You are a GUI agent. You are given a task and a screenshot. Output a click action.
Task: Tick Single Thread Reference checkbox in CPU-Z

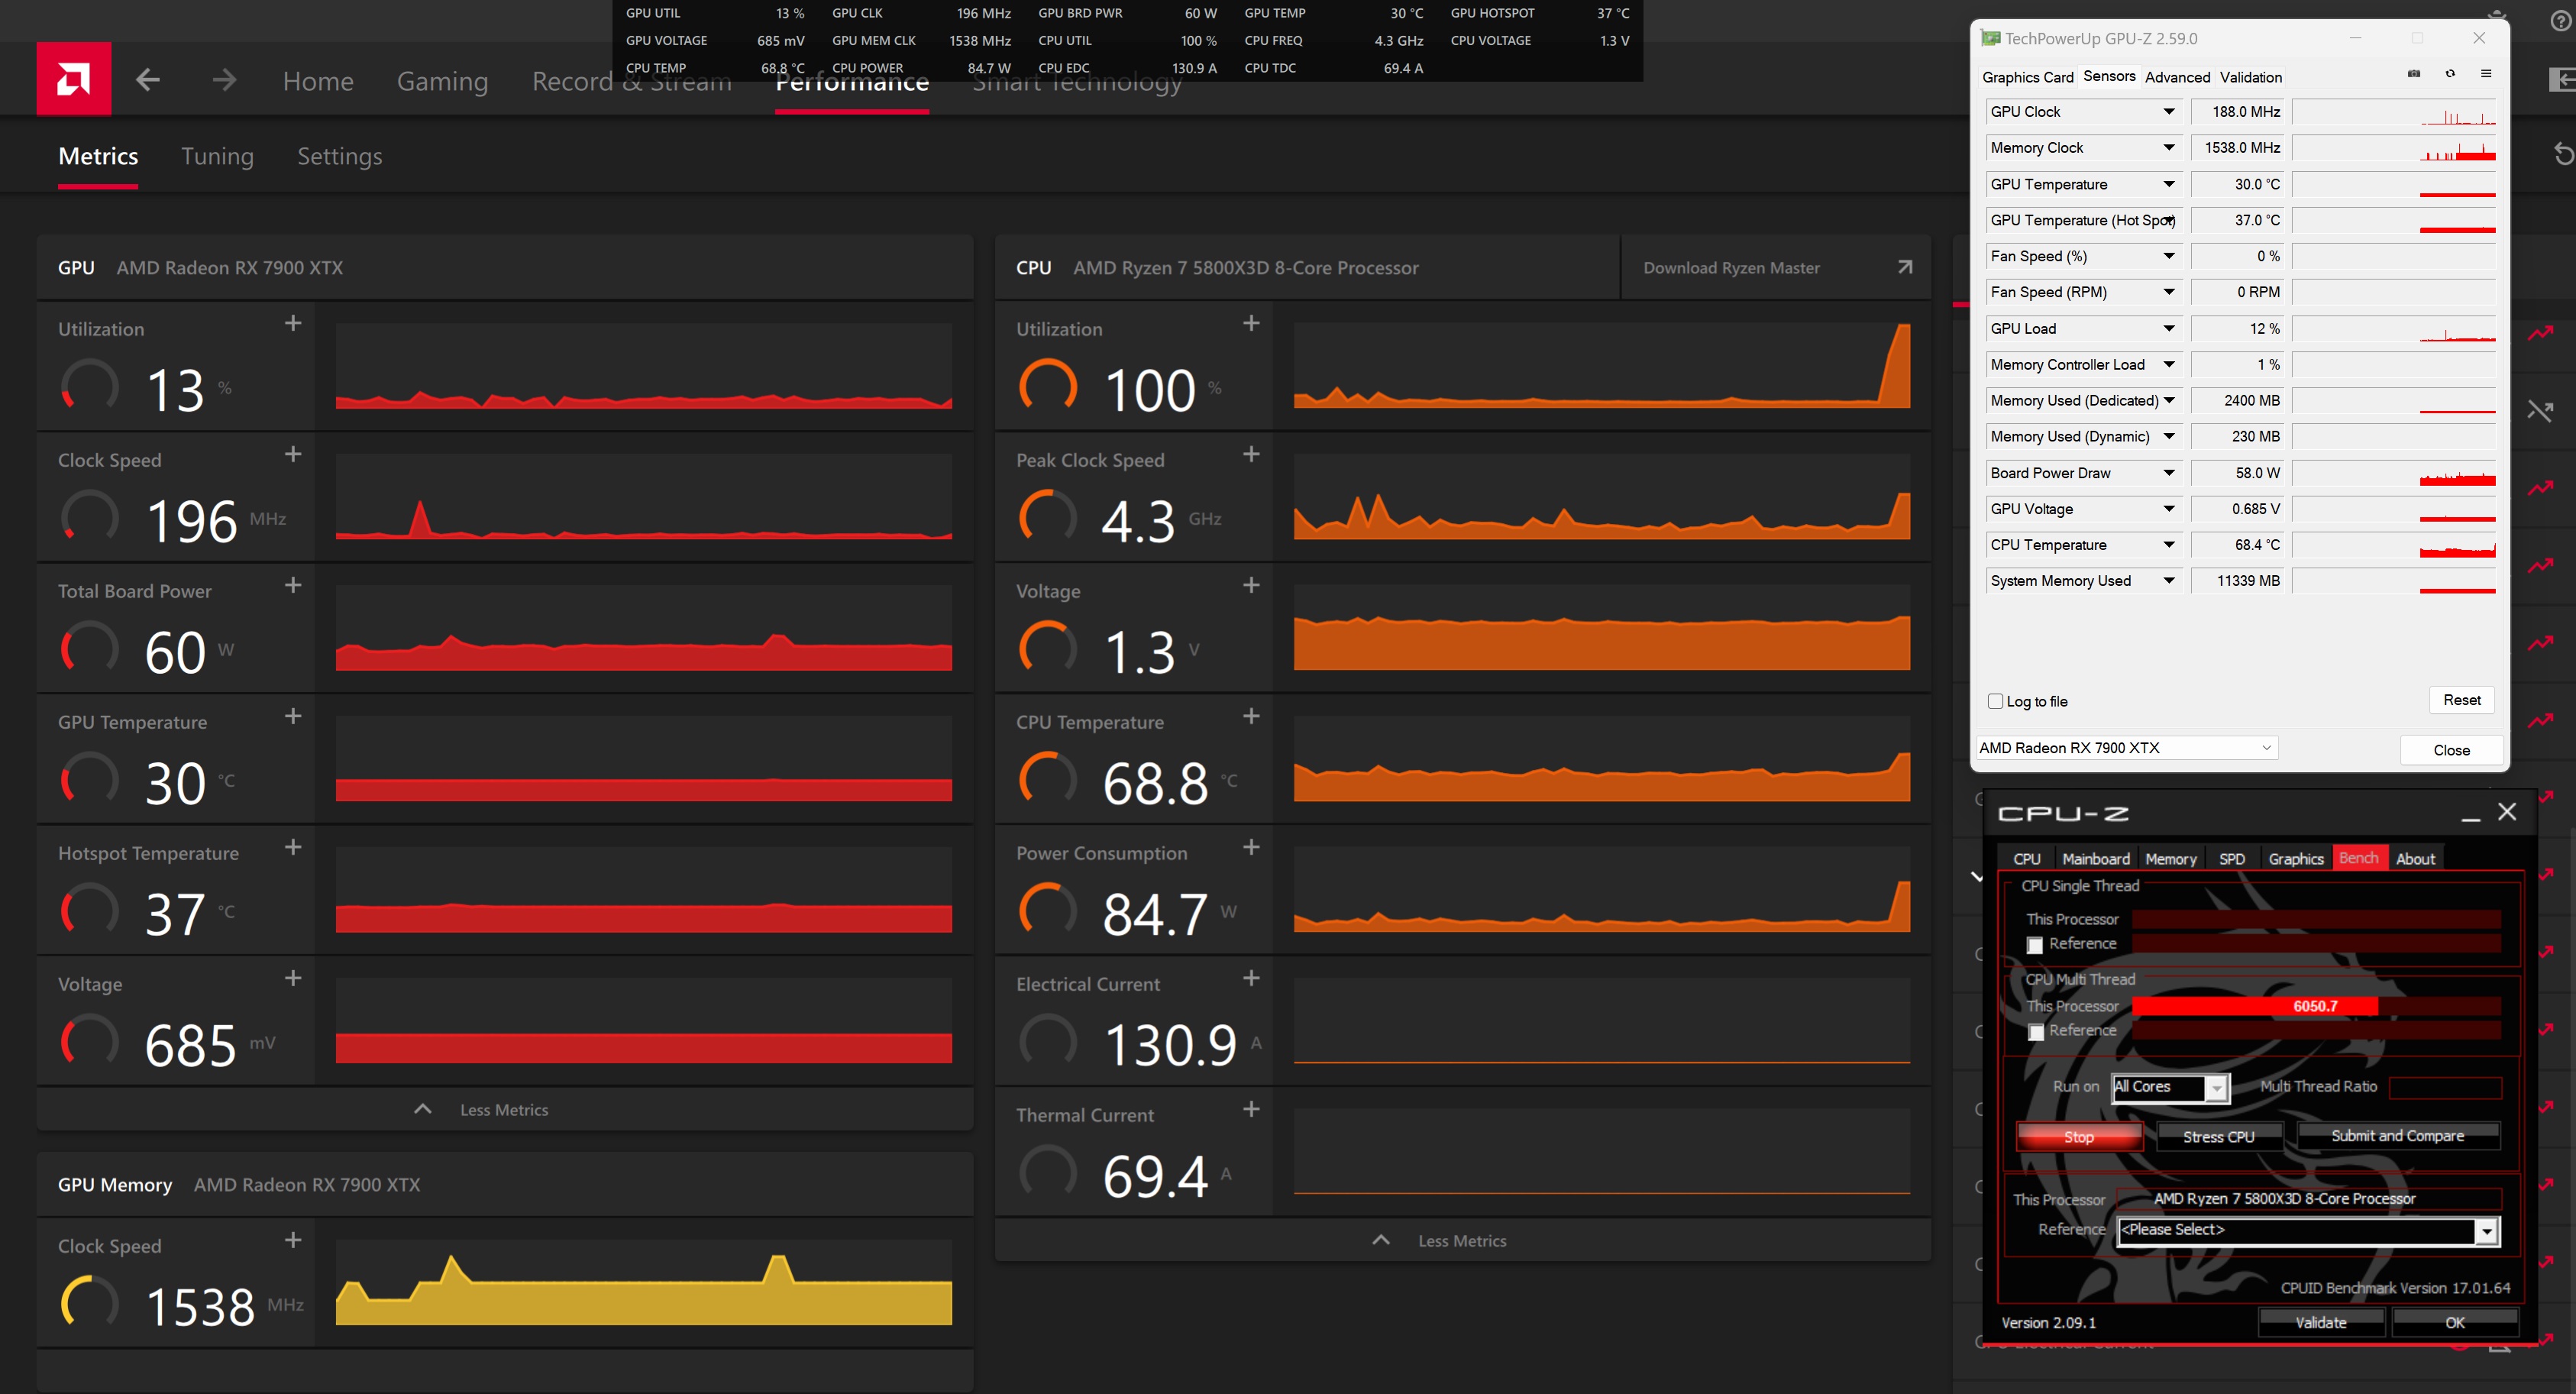[x=2035, y=945]
